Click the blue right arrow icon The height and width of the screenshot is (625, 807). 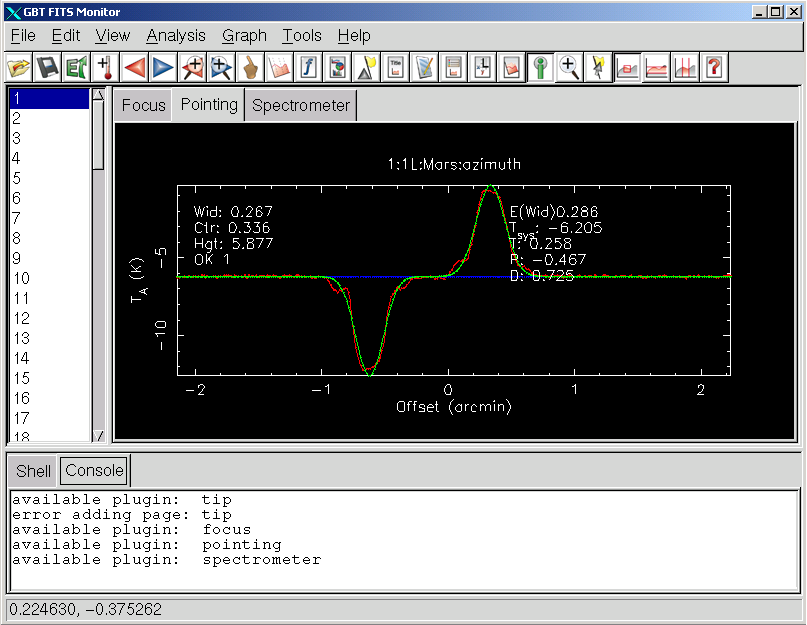[x=163, y=68]
